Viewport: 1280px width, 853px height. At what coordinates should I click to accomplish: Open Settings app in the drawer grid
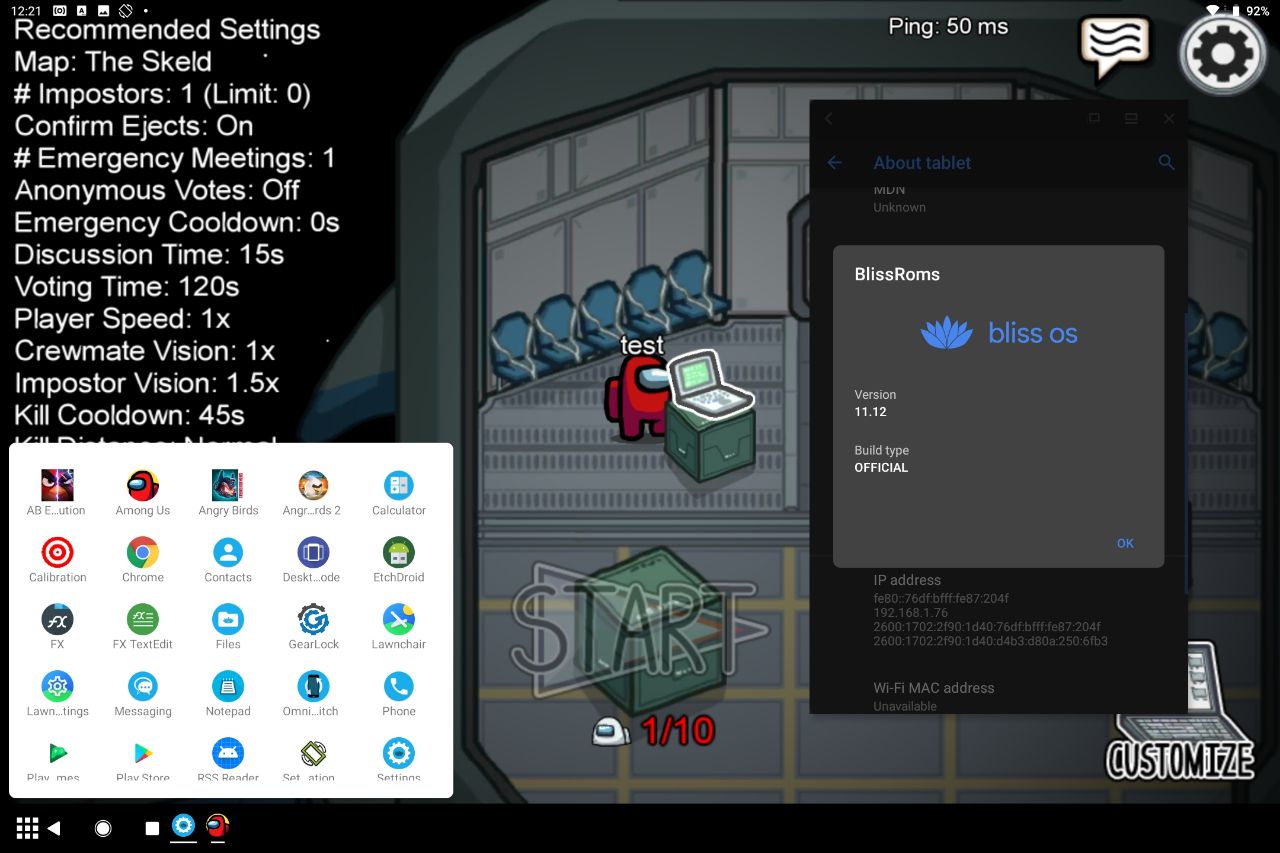pyautogui.click(x=399, y=760)
